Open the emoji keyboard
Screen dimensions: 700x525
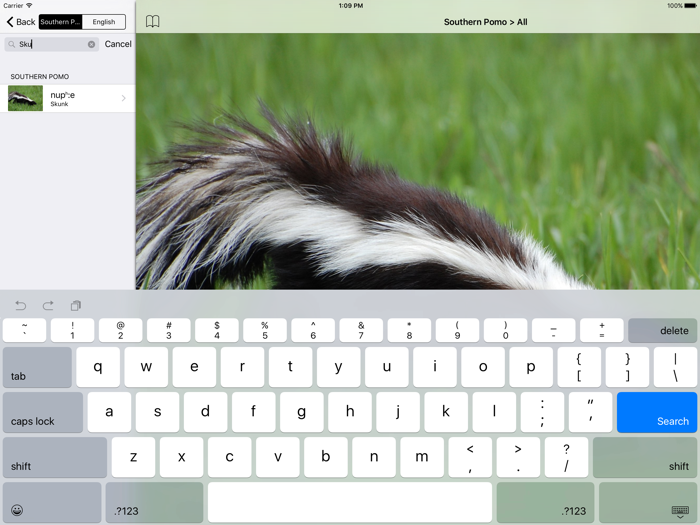(x=17, y=510)
